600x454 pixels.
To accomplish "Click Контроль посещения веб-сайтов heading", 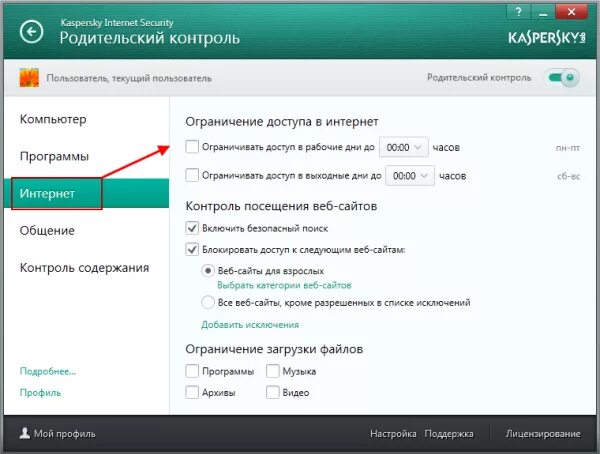I will point(281,206).
